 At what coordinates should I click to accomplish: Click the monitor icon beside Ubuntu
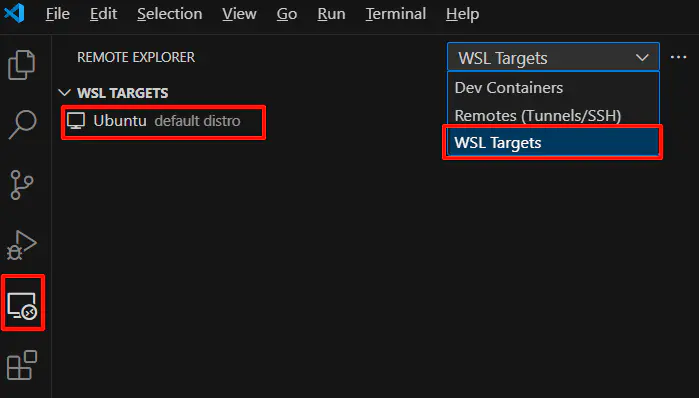(x=76, y=121)
